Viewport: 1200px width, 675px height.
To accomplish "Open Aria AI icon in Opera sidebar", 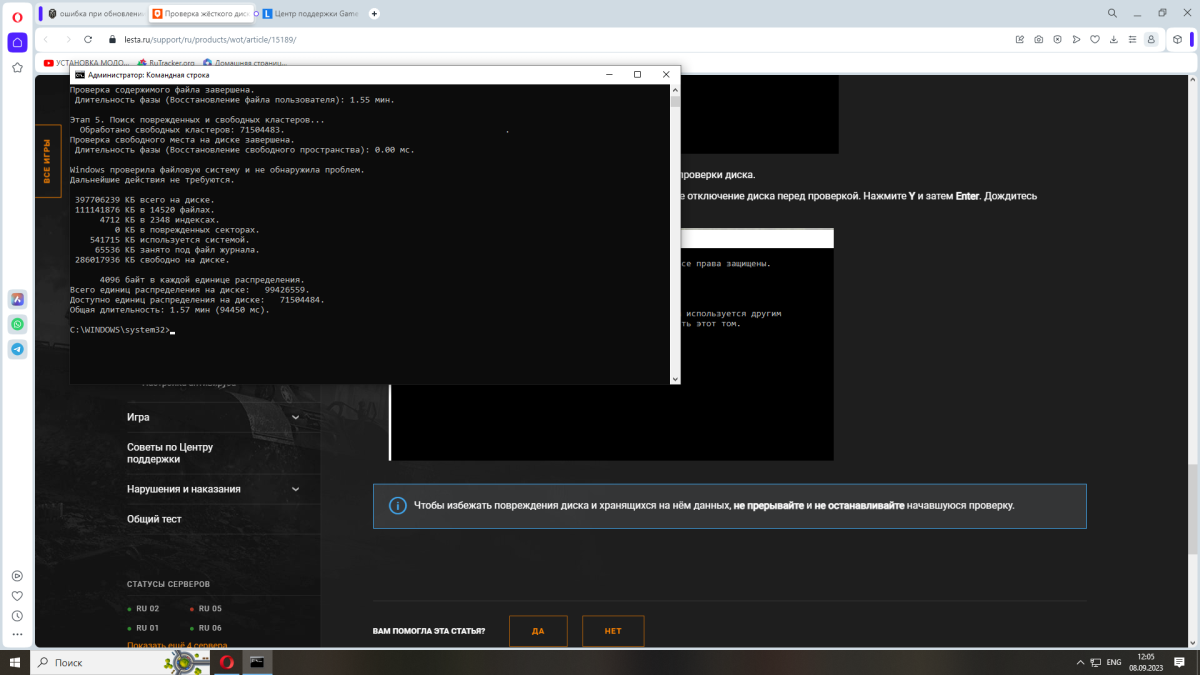I will pos(17,299).
